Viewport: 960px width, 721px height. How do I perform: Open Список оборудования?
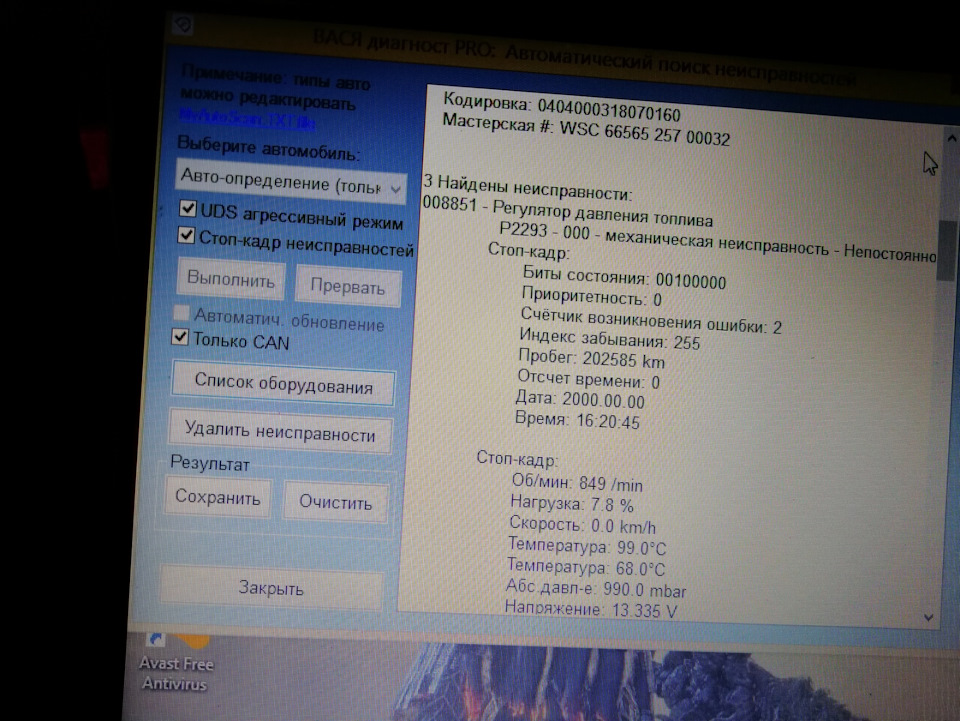[x=283, y=384]
